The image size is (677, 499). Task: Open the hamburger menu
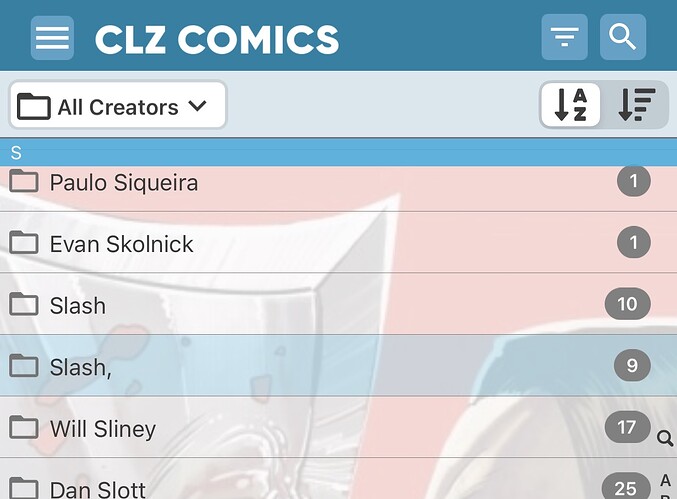click(x=52, y=38)
